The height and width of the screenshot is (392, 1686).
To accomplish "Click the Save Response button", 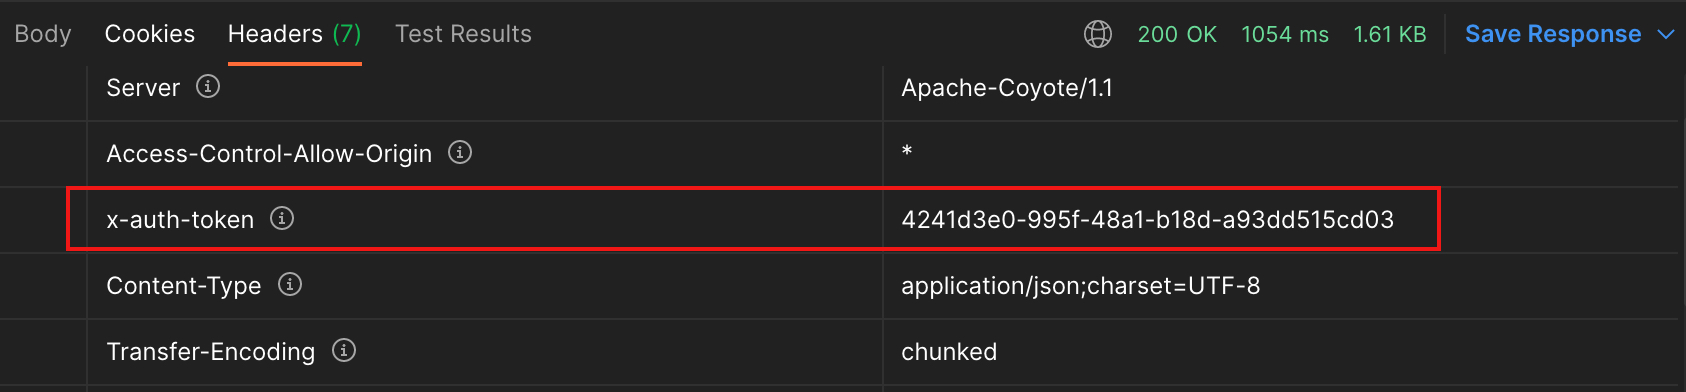I will pyautogui.click(x=1553, y=34).
